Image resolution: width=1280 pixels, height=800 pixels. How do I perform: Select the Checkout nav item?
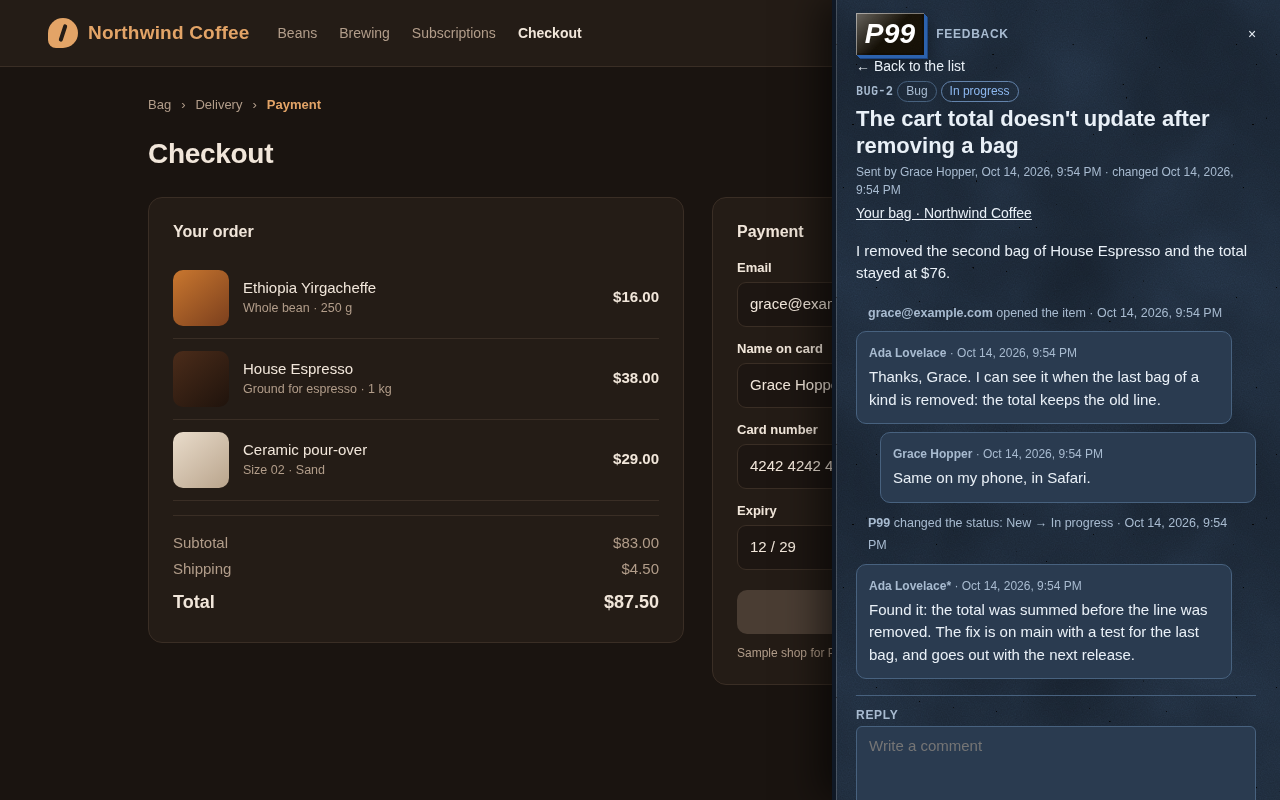(550, 33)
